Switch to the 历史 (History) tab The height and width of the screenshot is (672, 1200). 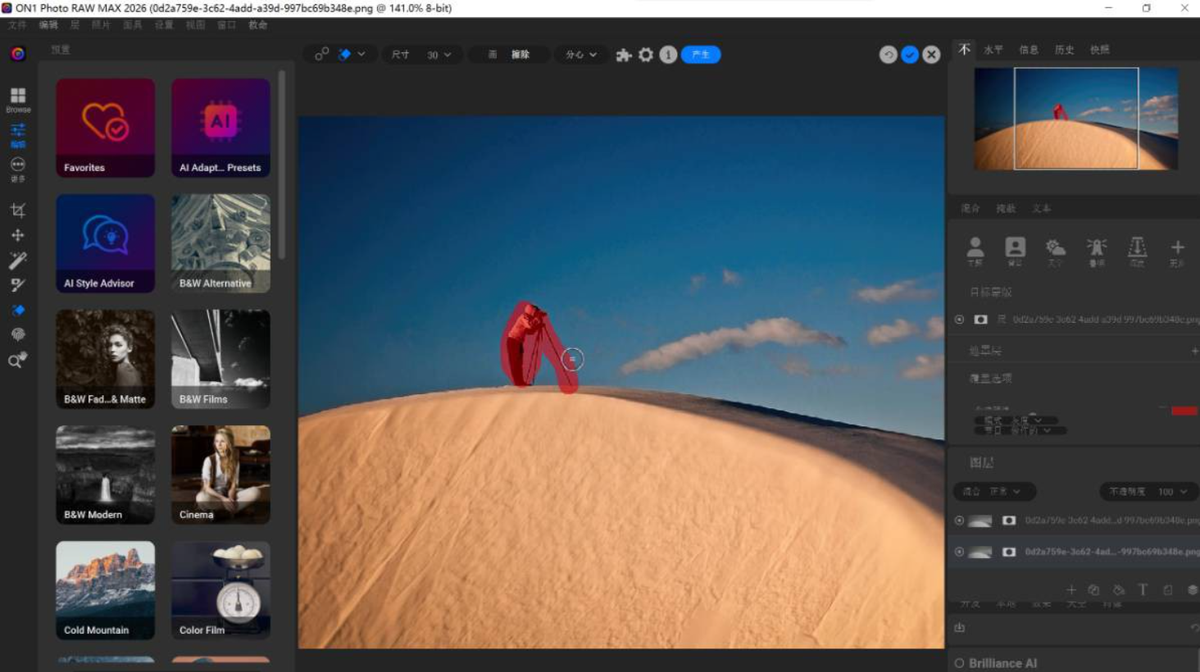click(1064, 49)
